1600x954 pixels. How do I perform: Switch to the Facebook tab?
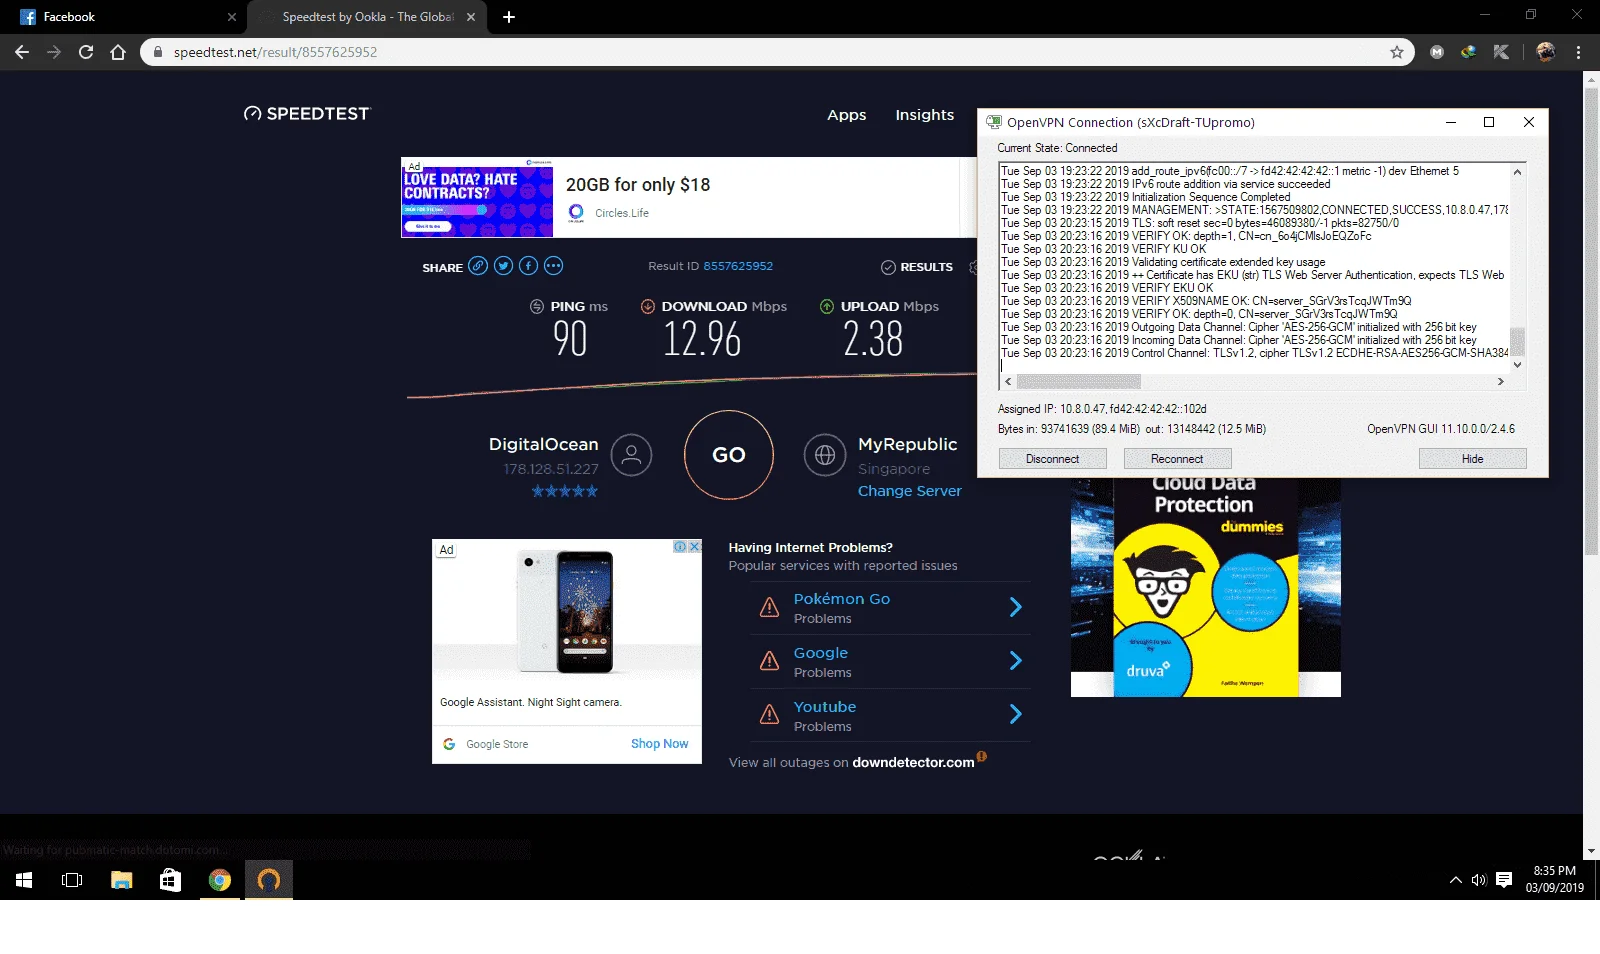click(125, 17)
